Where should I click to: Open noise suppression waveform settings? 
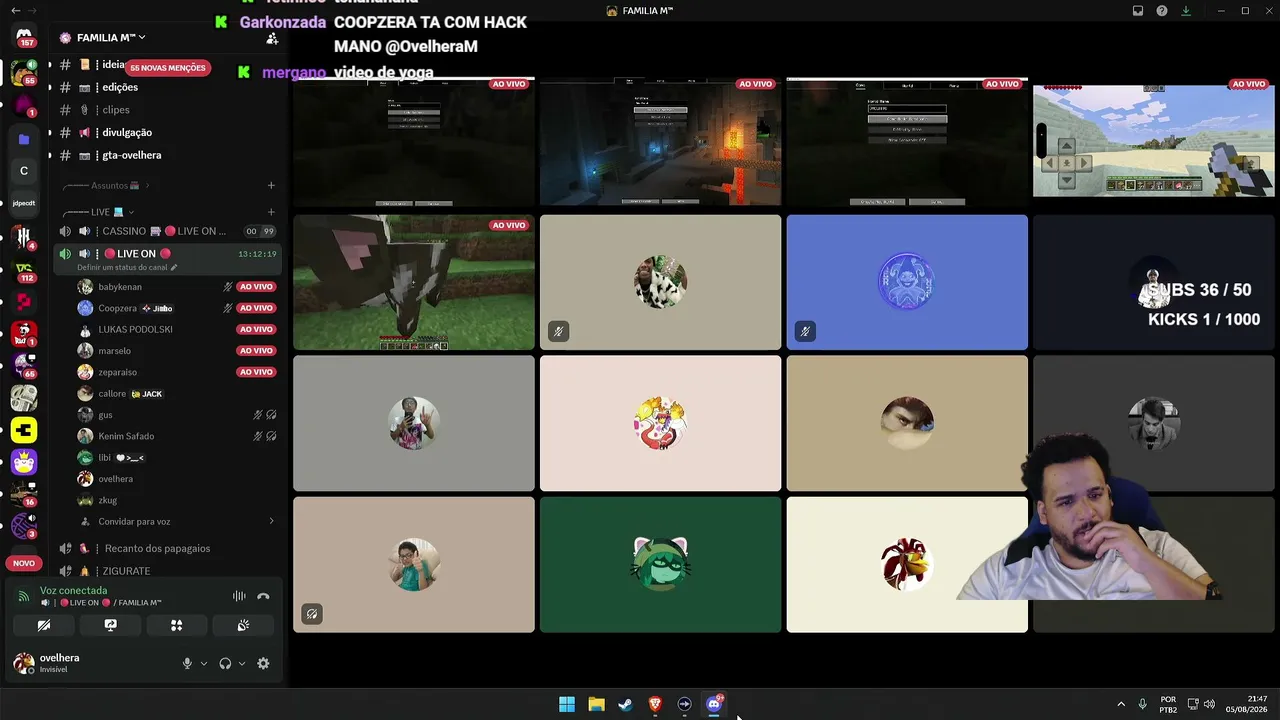(x=239, y=596)
